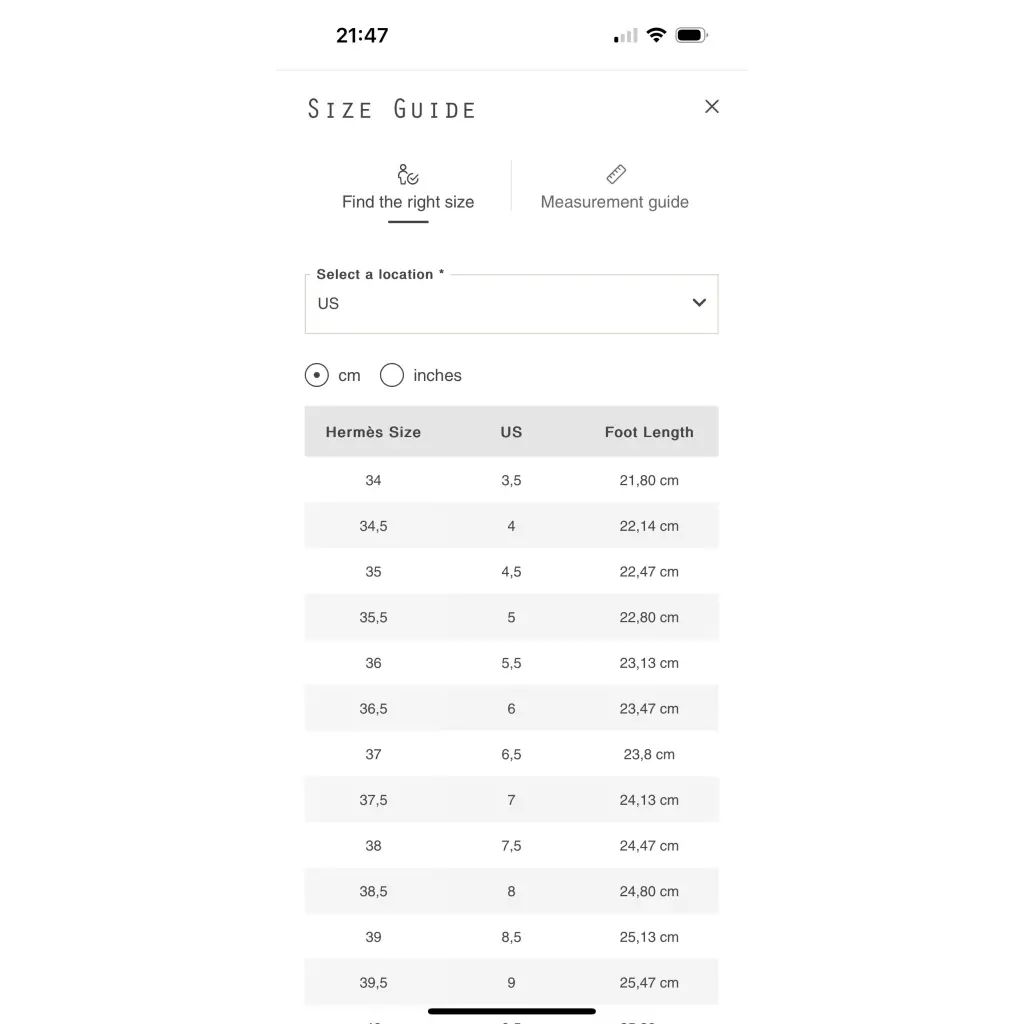Click the person-check icon above Find the right size
This screenshot has width=1024, height=1024.
pos(408,175)
